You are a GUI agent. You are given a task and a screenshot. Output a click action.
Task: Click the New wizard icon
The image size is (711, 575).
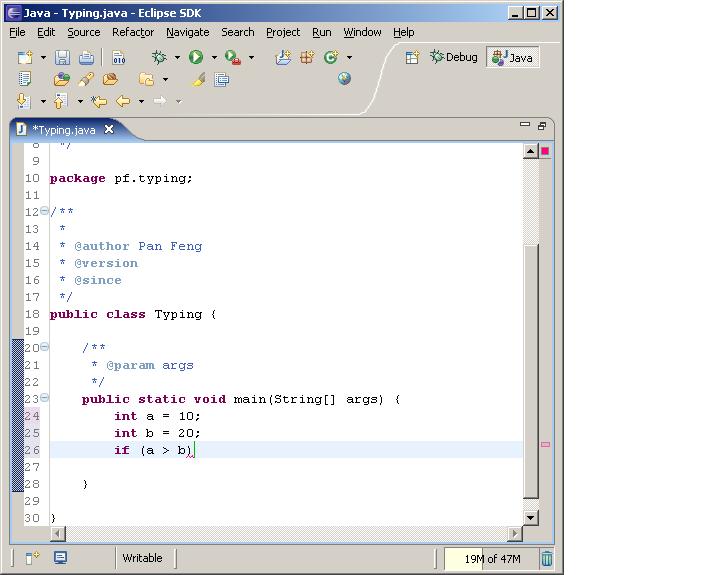pos(25,58)
